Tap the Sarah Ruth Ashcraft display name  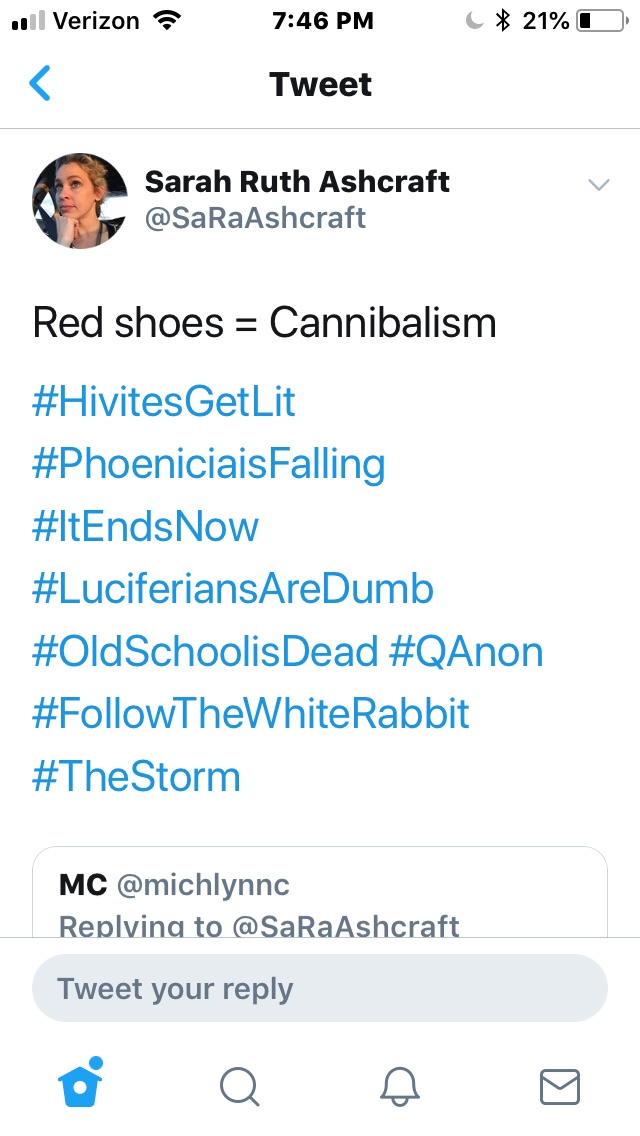coord(297,181)
